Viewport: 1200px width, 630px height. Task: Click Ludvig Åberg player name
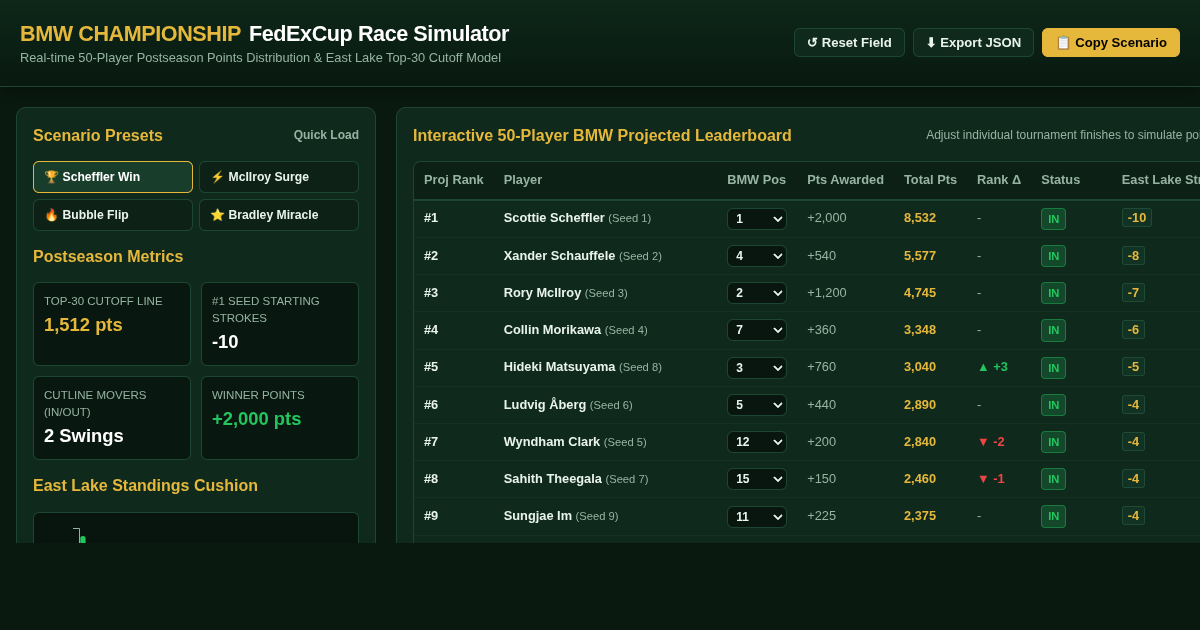(545, 404)
